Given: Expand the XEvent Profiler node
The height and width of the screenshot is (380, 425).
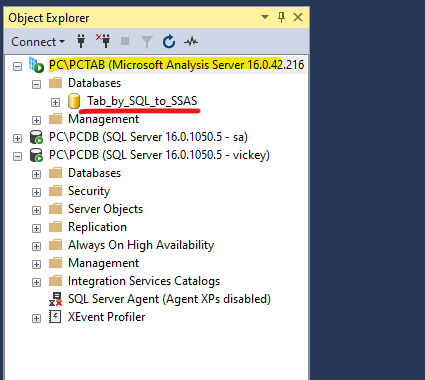Looking at the screenshot, I should pyautogui.click(x=36, y=318).
